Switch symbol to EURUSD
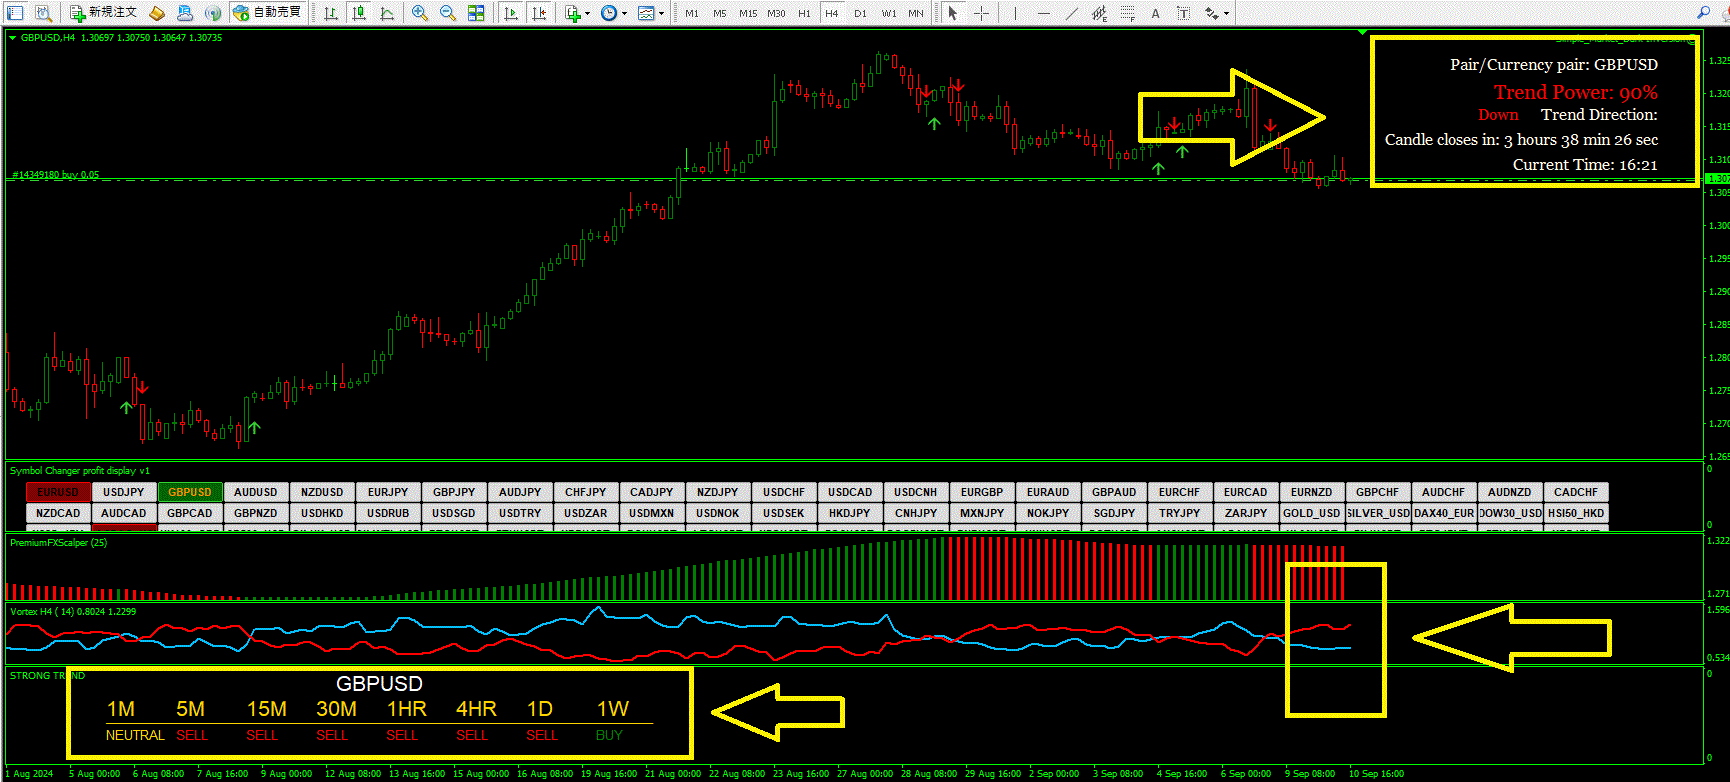Screen dimensions: 1730x782 pos(58,492)
